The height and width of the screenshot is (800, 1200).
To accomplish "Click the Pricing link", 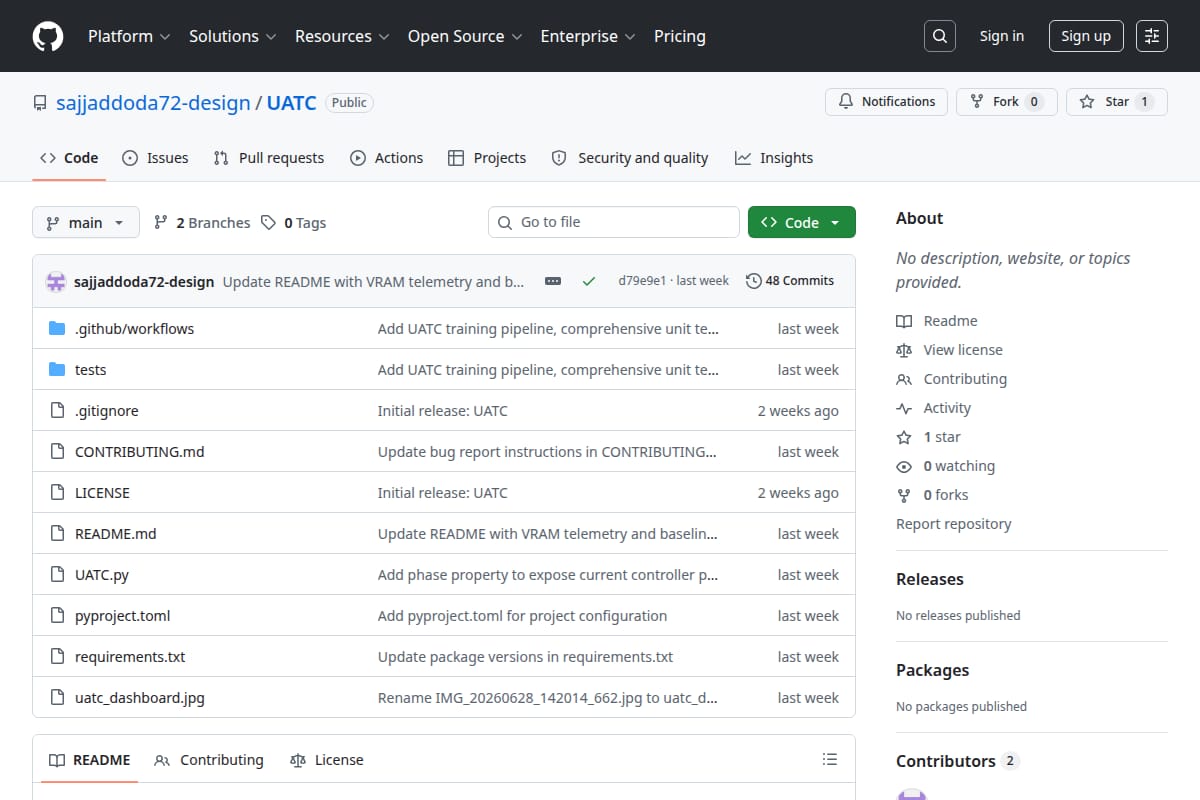I will 680,36.
